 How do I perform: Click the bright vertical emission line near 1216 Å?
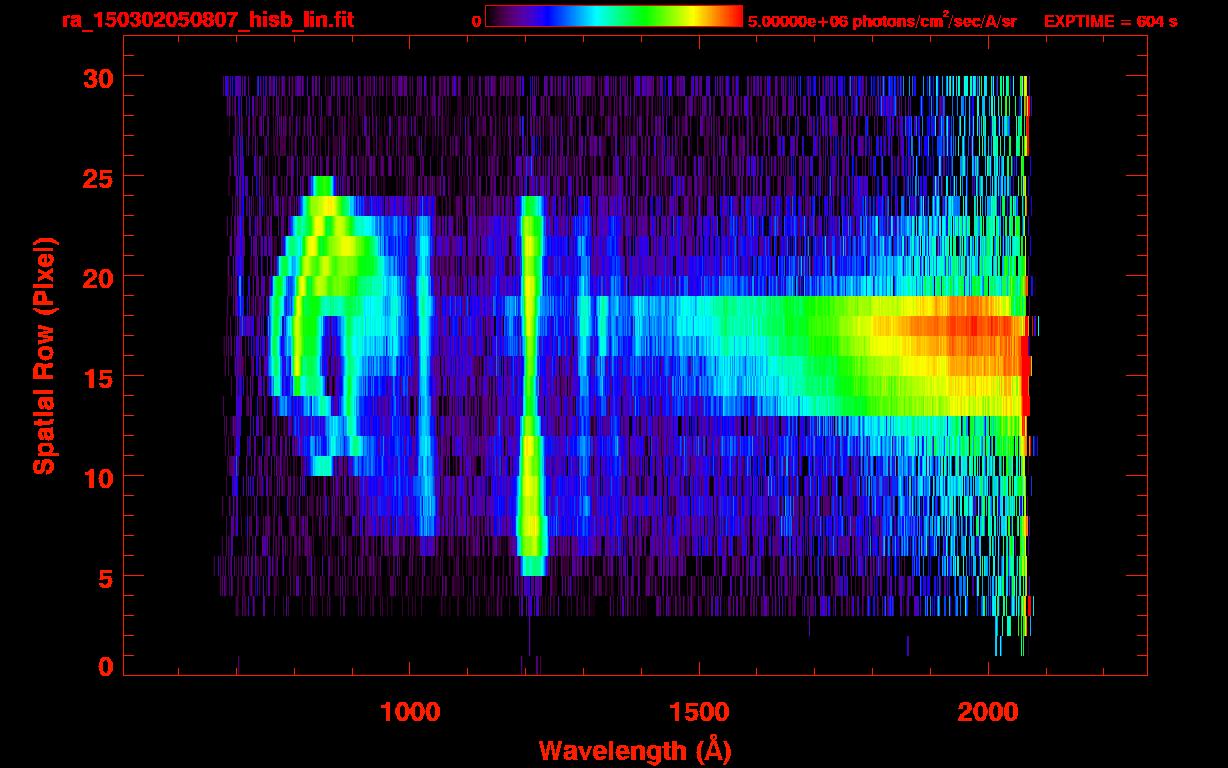[531, 385]
